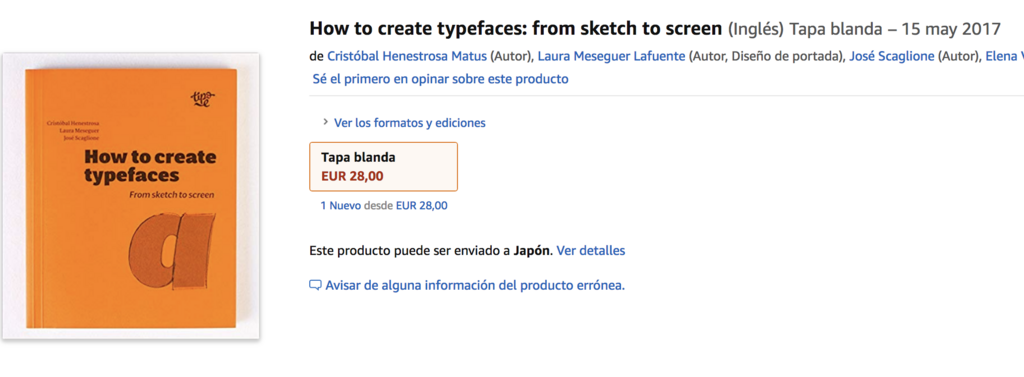Open author Laura Meseguer Lafuente link
1024x377 pixels.
[x=611, y=56]
